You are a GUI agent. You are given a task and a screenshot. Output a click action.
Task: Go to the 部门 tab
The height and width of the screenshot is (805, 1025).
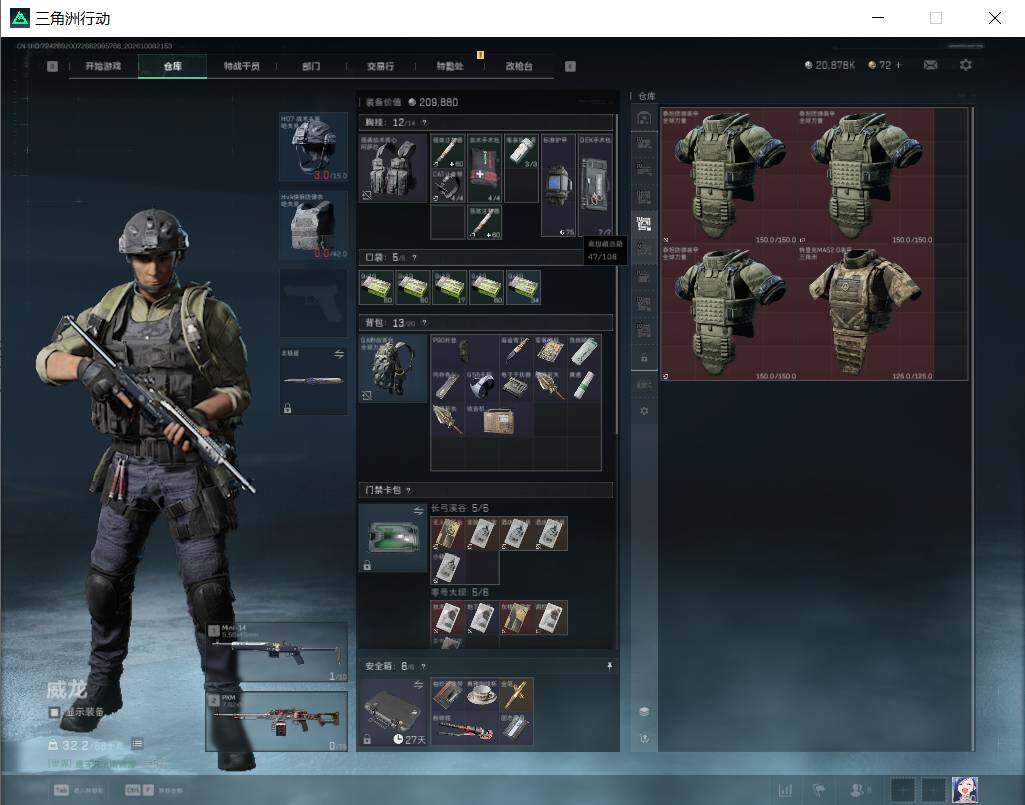311,66
